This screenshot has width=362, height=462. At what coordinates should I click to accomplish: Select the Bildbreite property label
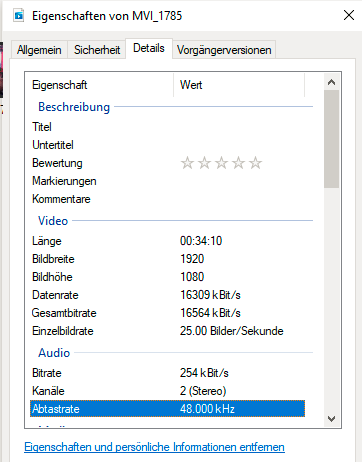(x=53, y=259)
